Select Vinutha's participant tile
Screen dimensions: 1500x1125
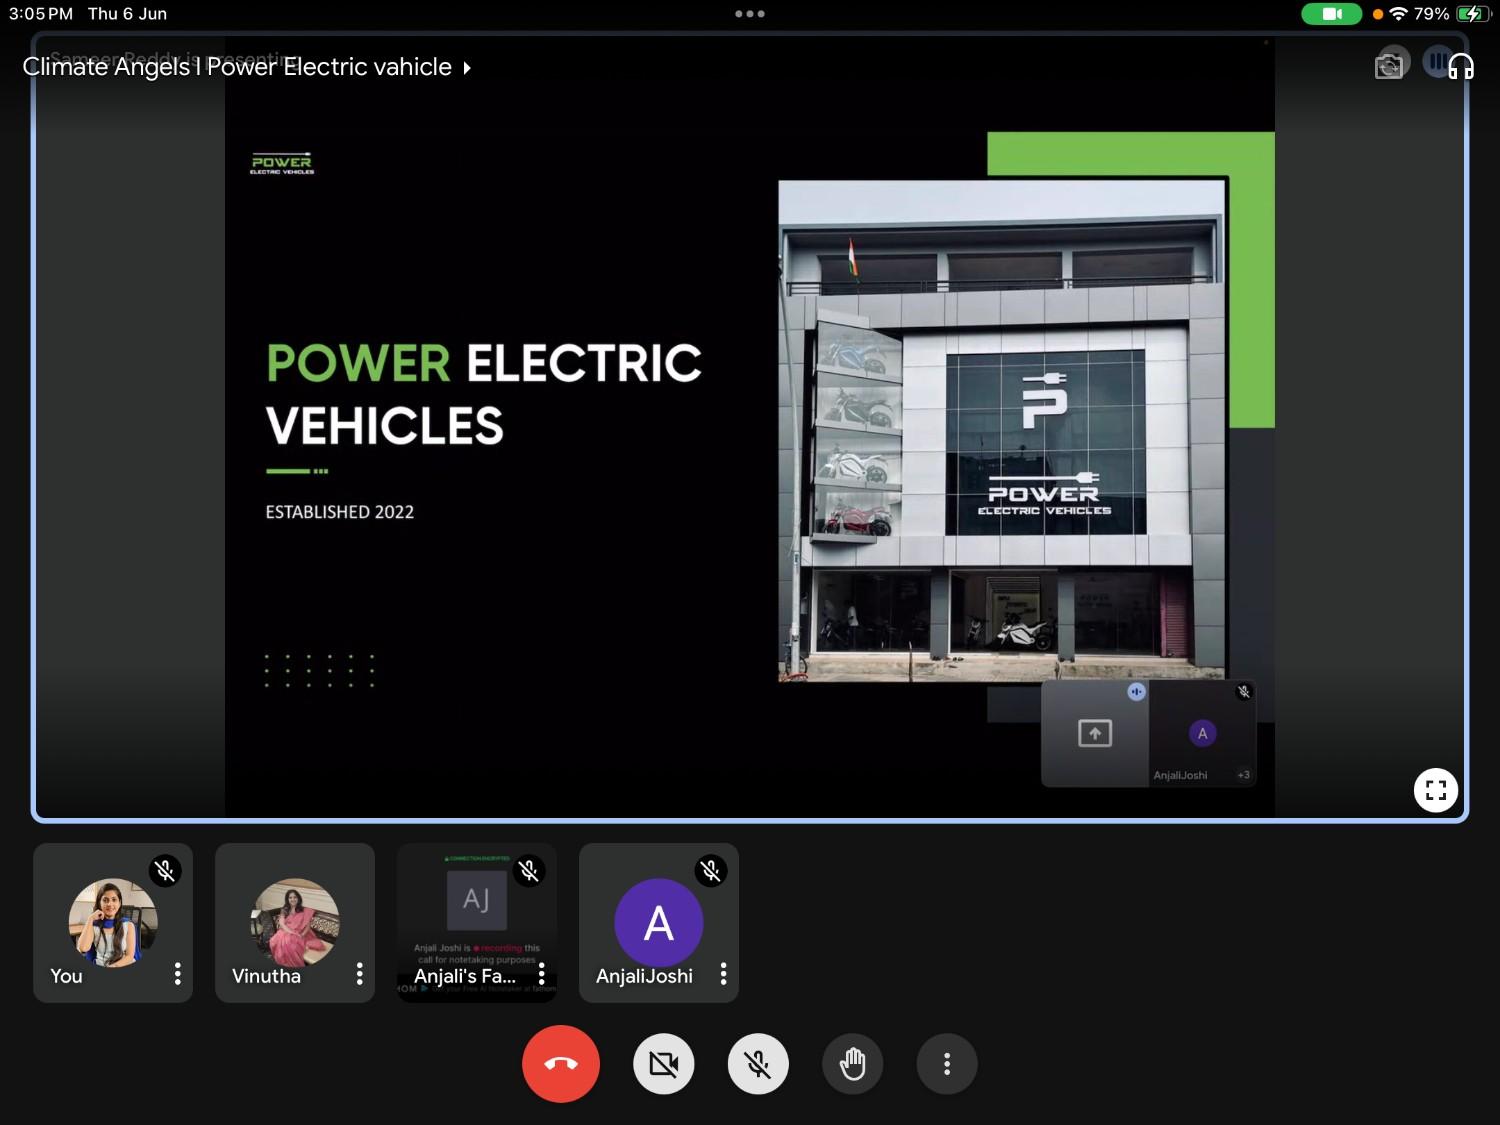click(x=295, y=923)
